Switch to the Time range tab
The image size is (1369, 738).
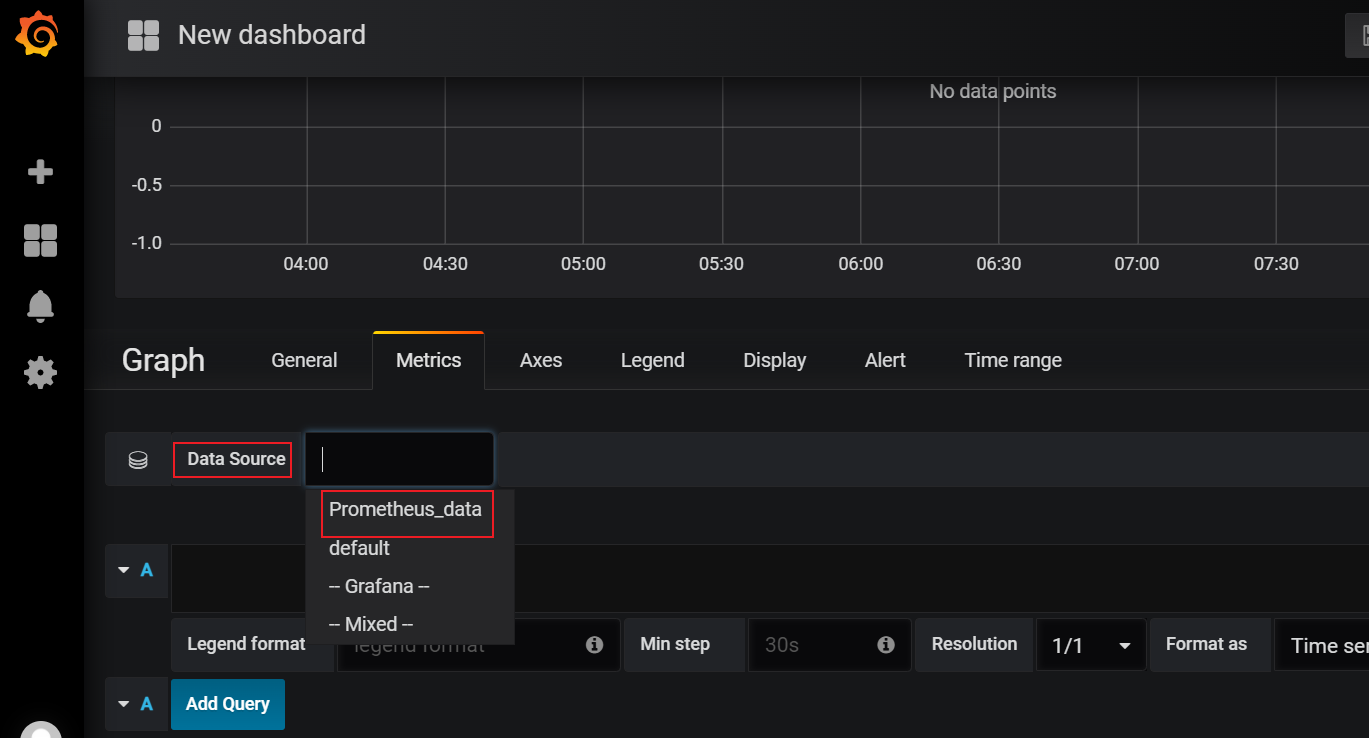click(1013, 360)
